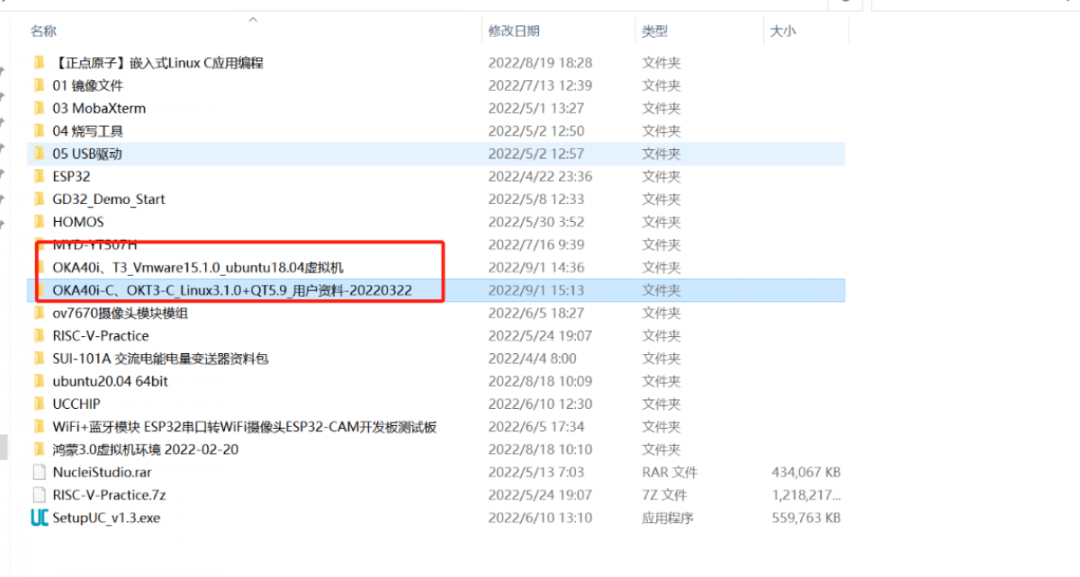The height and width of the screenshot is (577, 1080).
Task: Click folder icon of ov7670摄像头模块模组
Action: pos(39,313)
